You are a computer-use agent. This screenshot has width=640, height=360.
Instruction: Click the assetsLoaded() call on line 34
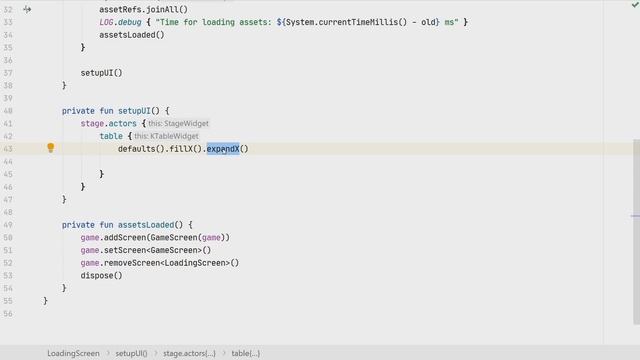[x=132, y=35]
